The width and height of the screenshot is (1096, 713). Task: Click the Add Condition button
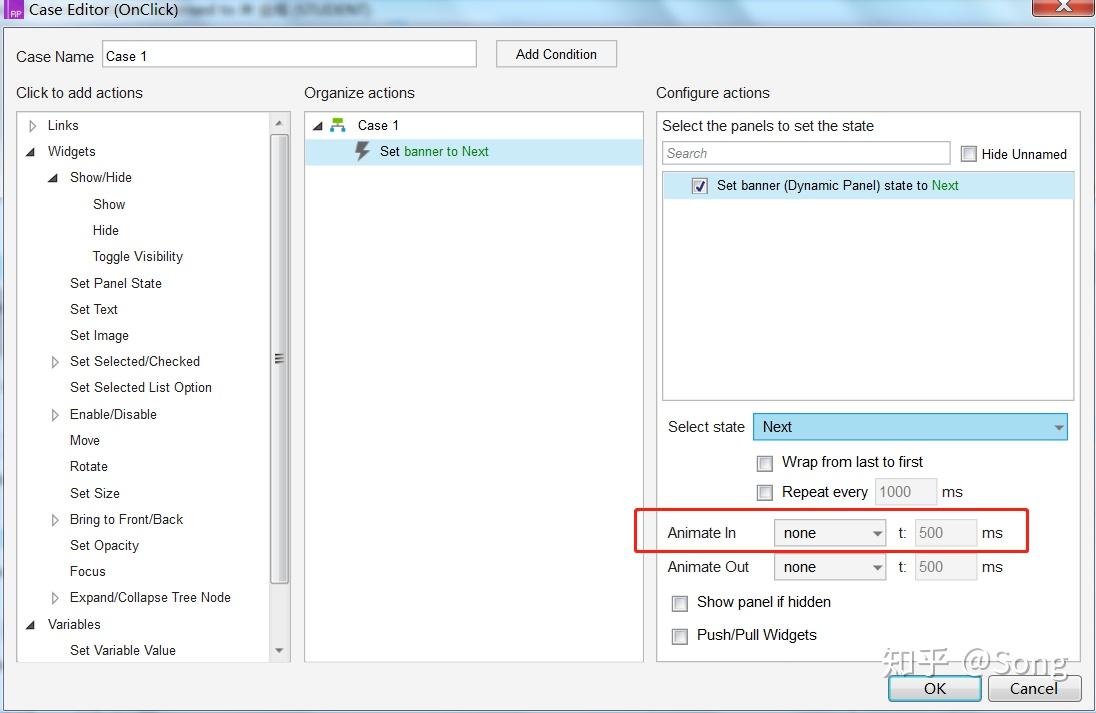point(556,55)
